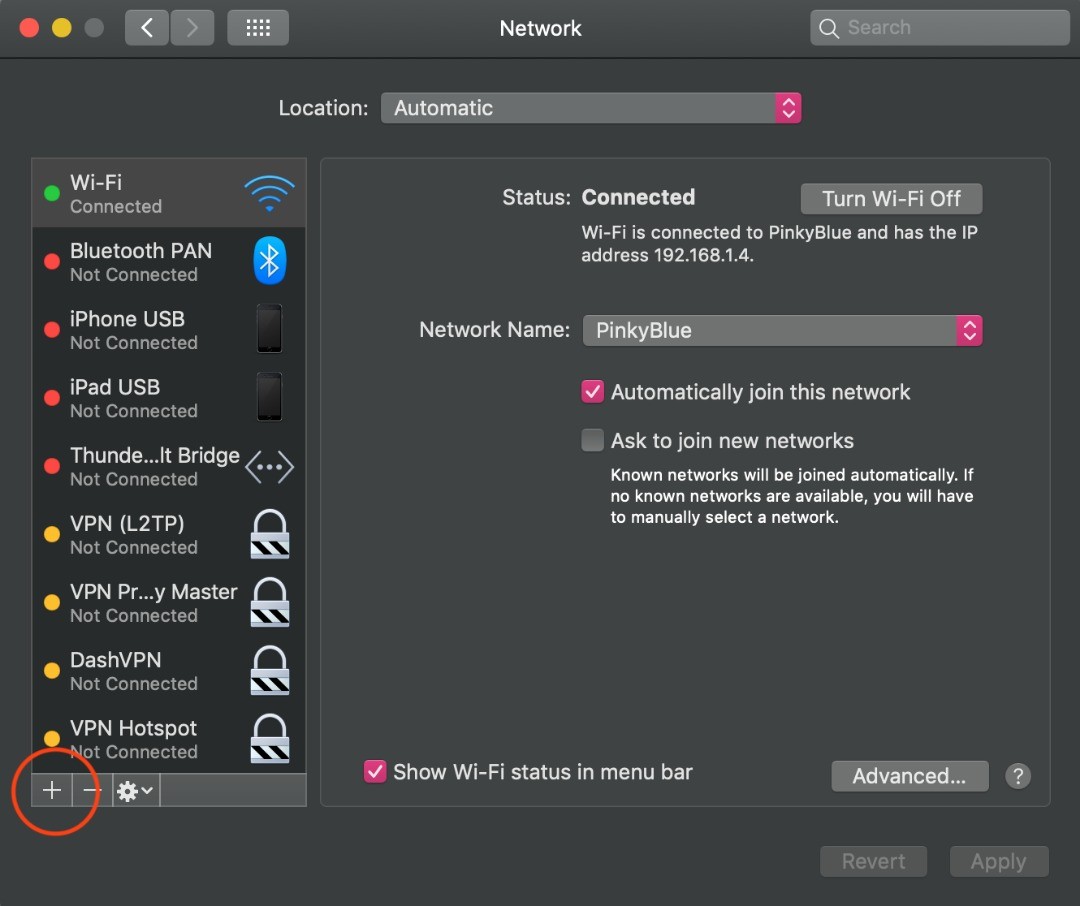Open the Location dropdown
1080x906 pixels.
(x=788, y=107)
